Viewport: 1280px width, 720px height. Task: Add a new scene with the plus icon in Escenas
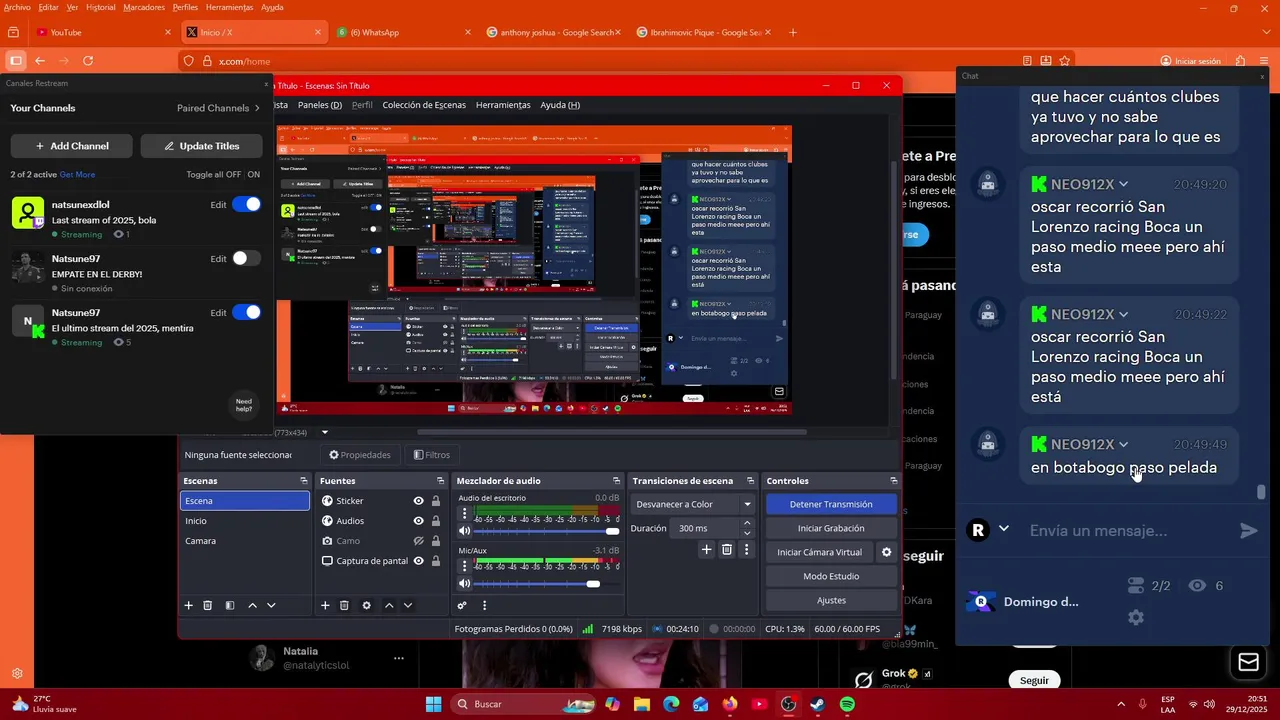pos(188,605)
